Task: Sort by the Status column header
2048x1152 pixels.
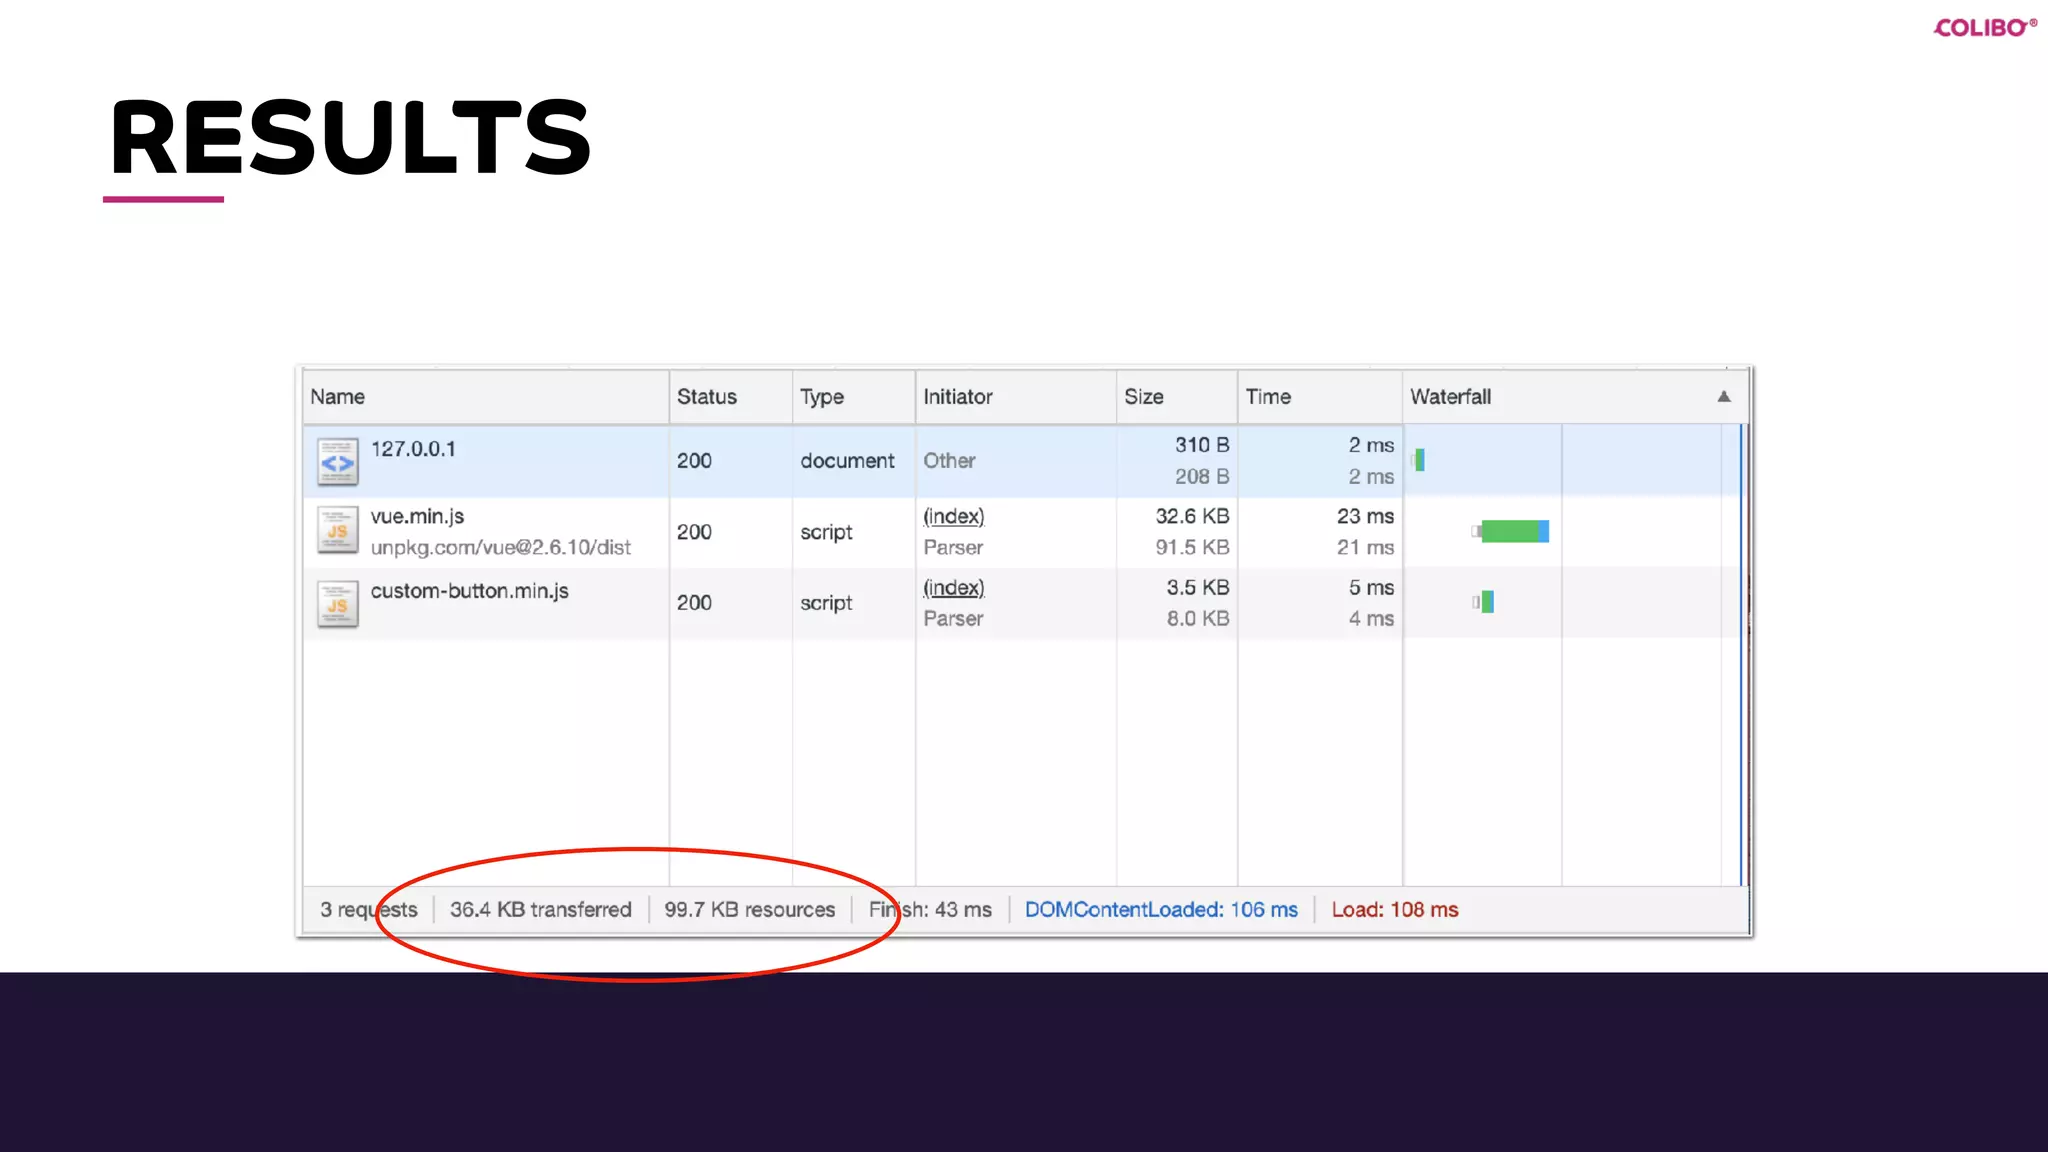Action: [x=706, y=397]
